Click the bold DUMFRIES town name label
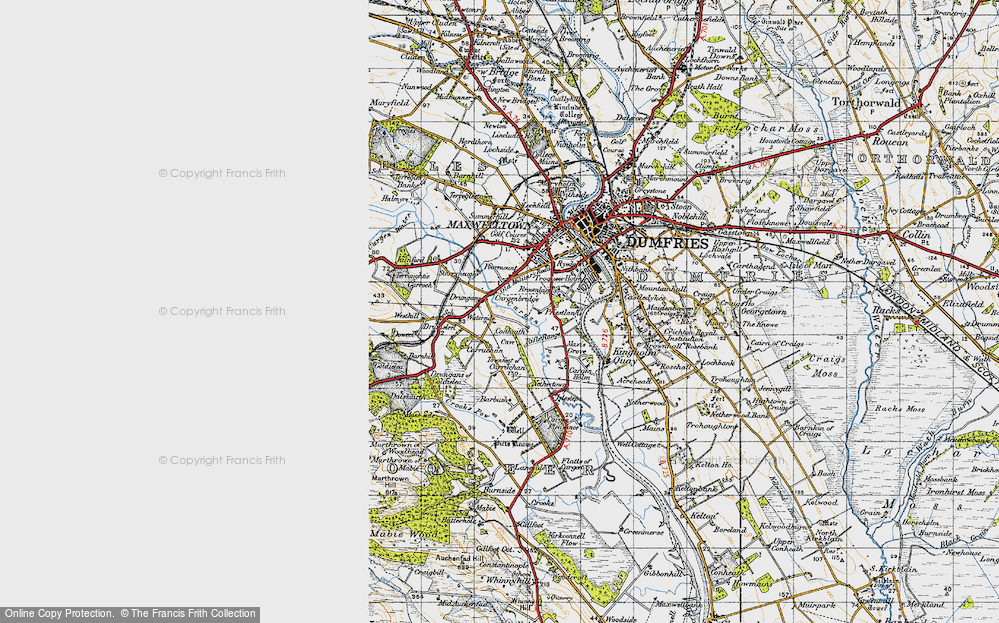Image resolution: width=999 pixels, height=623 pixels. [x=667, y=243]
